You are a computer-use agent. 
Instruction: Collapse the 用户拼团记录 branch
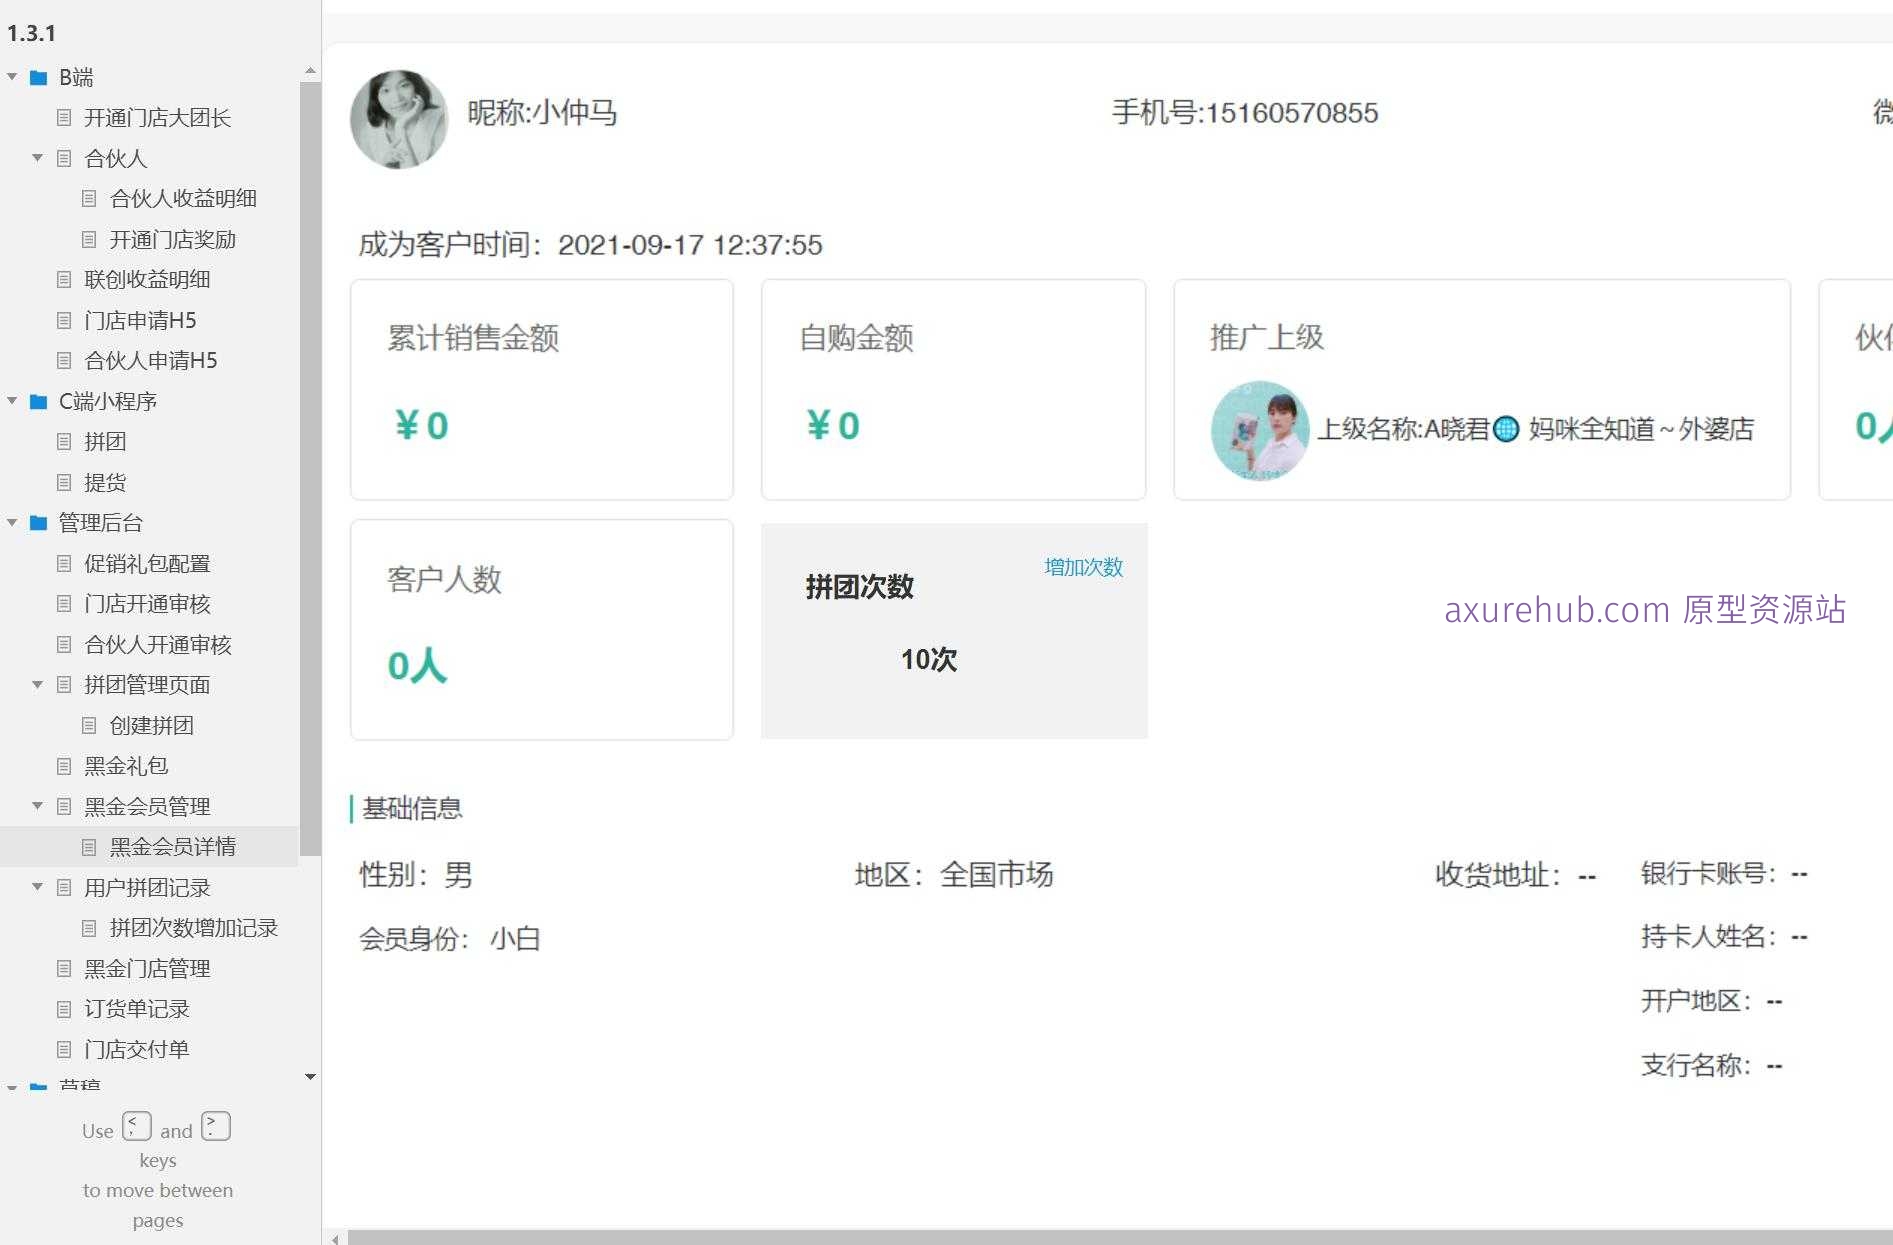tap(37, 887)
